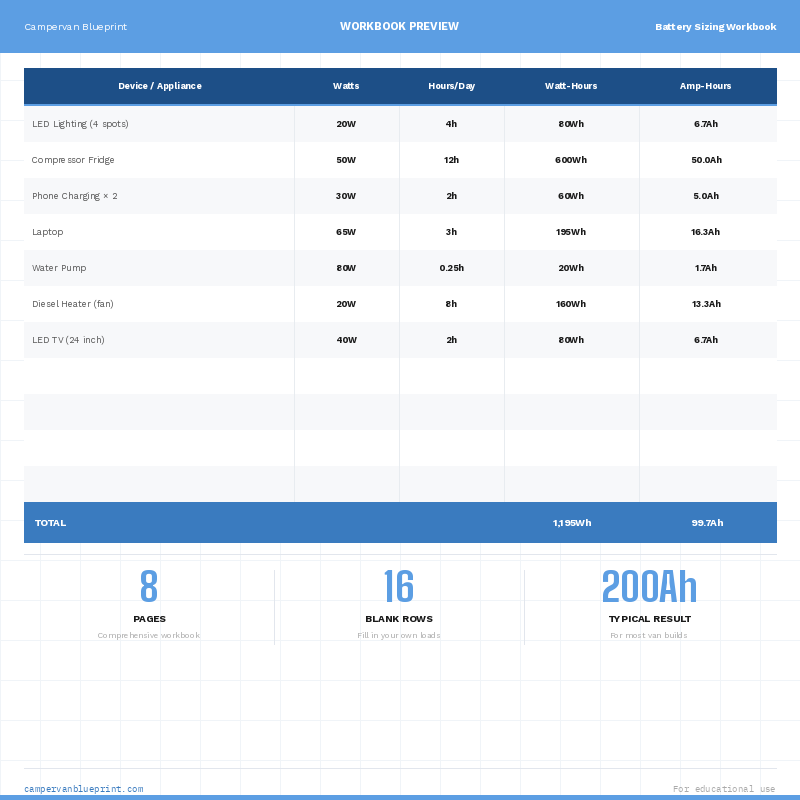Select the 1,195Wh total value
This screenshot has width=800, height=800.
(x=571, y=523)
